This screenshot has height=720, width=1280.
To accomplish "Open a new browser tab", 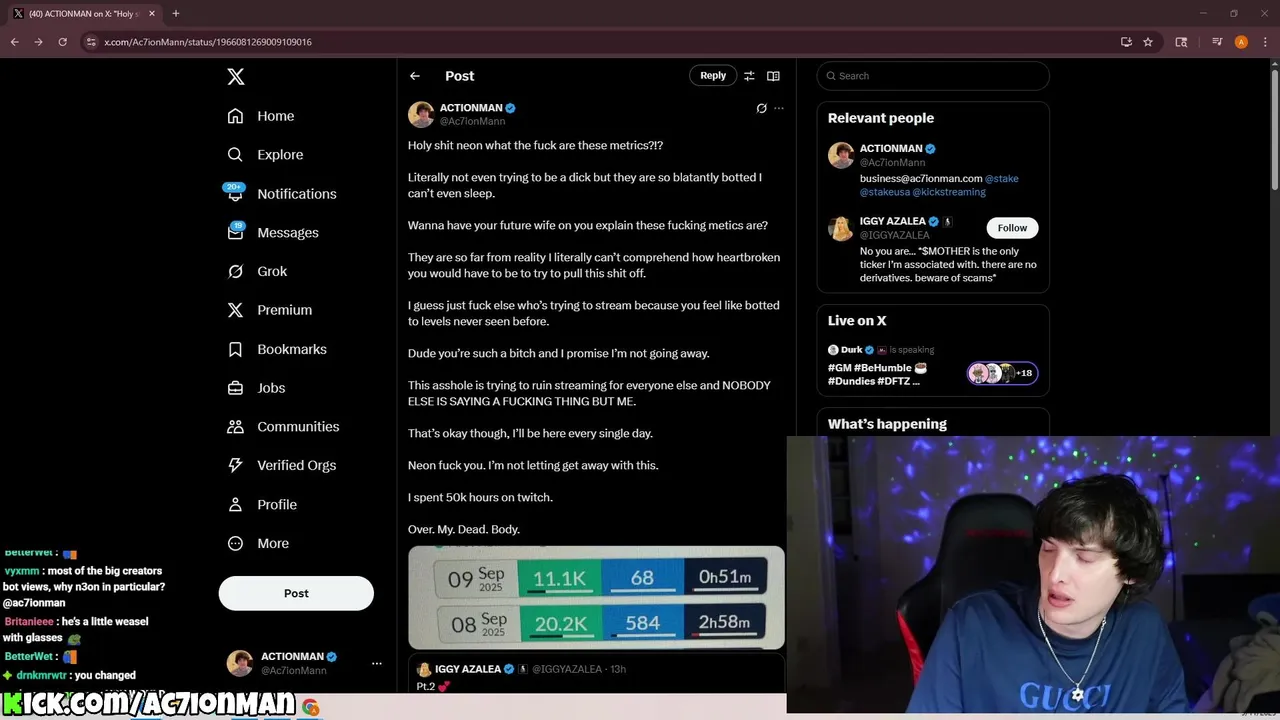I will pos(175,13).
